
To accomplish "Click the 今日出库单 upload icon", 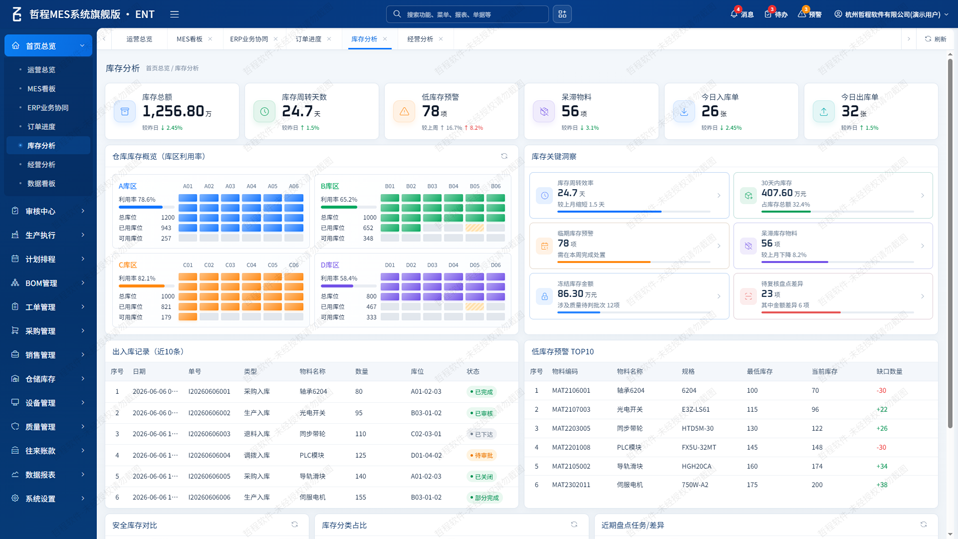I will pos(824,112).
